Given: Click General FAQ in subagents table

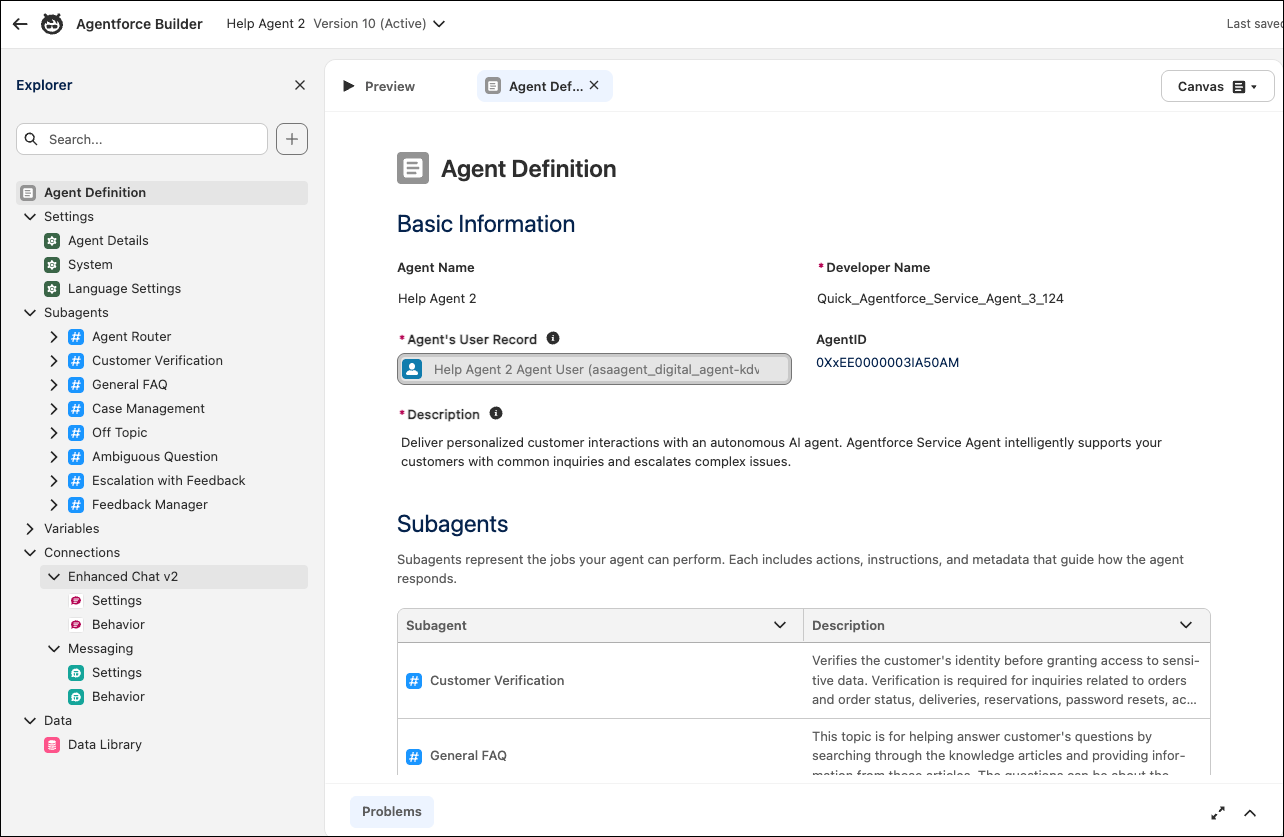Looking at the screenshot, I should coord(468,756).
